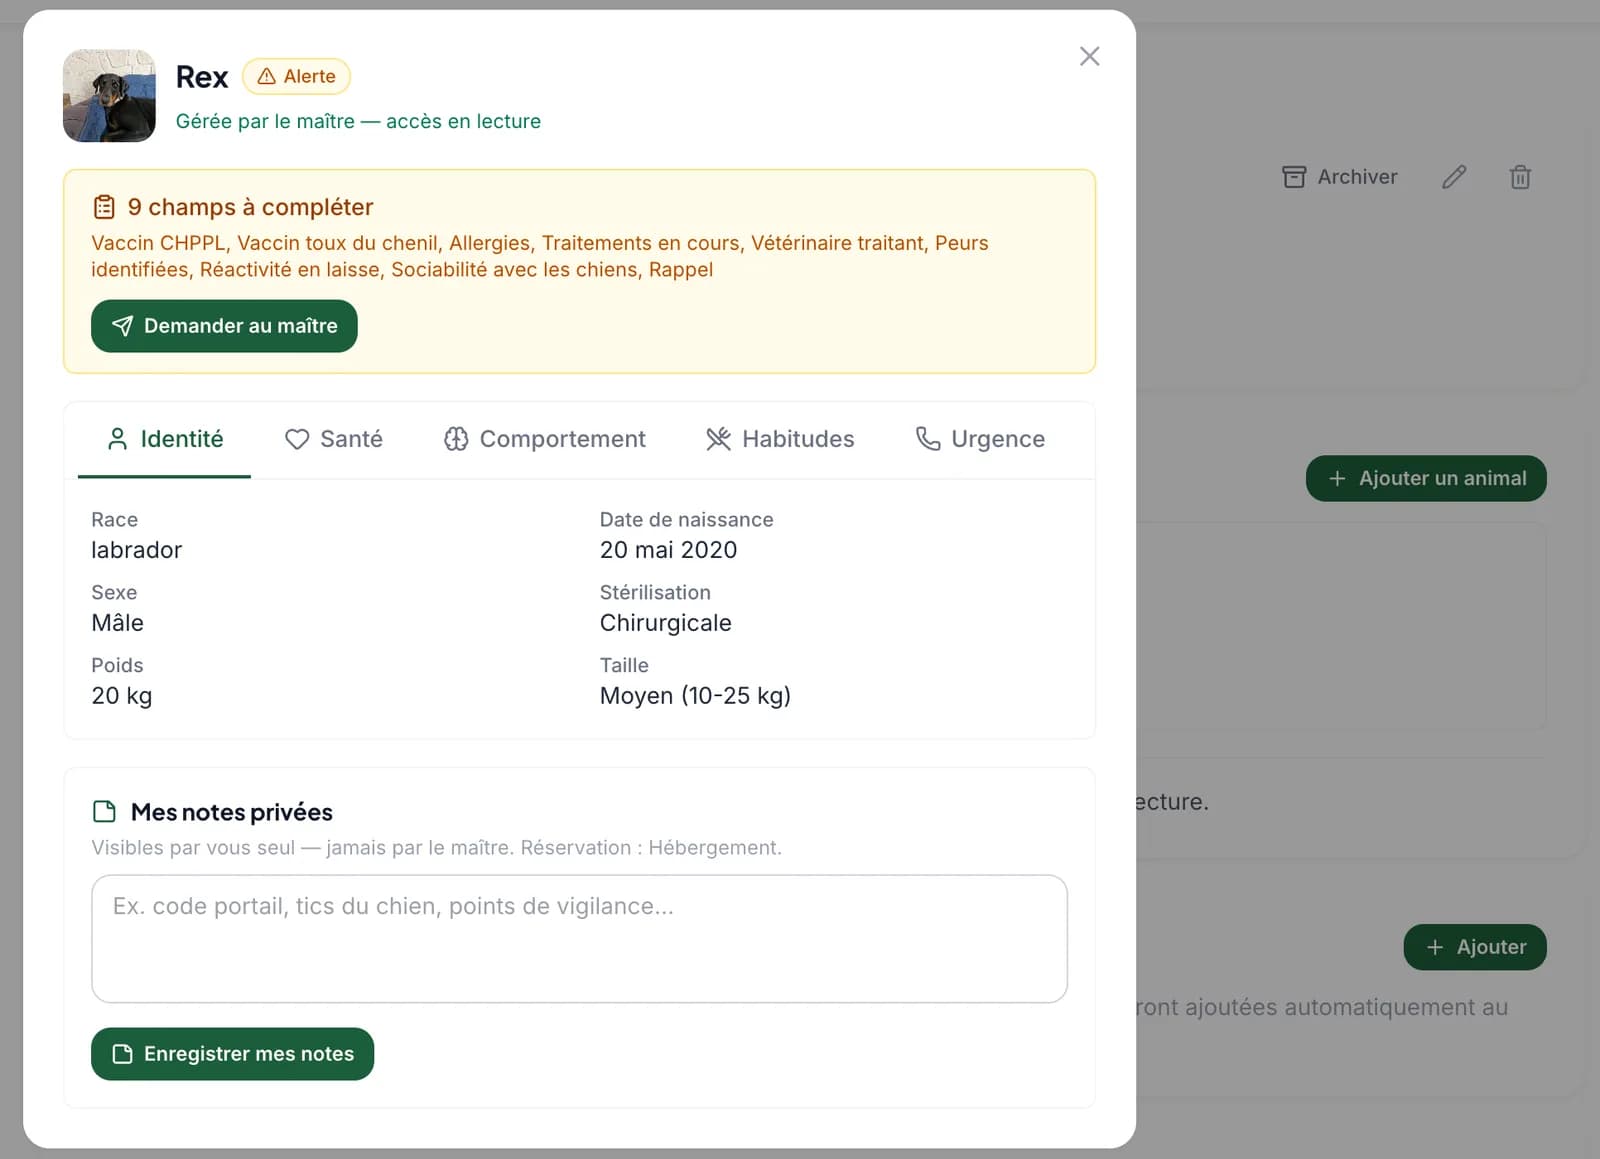
Task: Click the person icon on Identité
Action: tap(117, 439)
